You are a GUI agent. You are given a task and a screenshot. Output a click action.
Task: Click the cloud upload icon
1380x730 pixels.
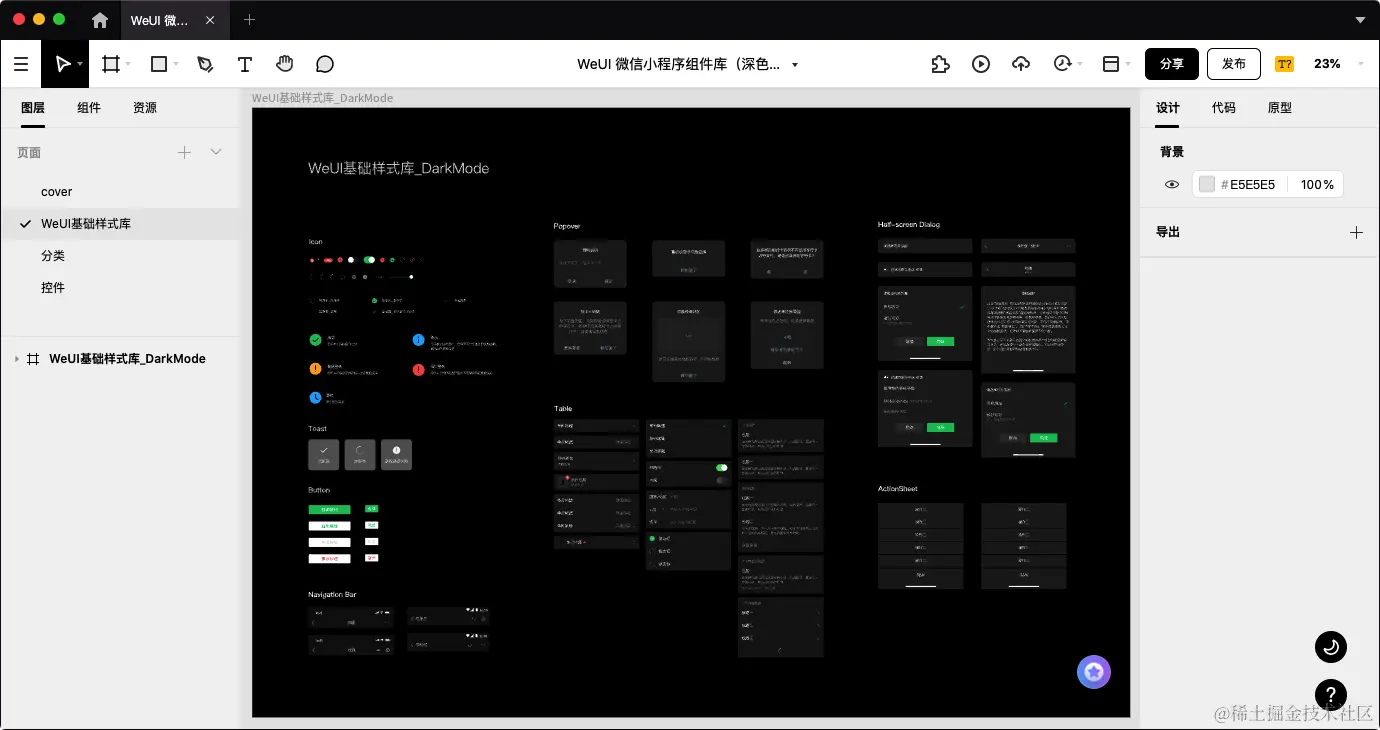coord(1021,64)
